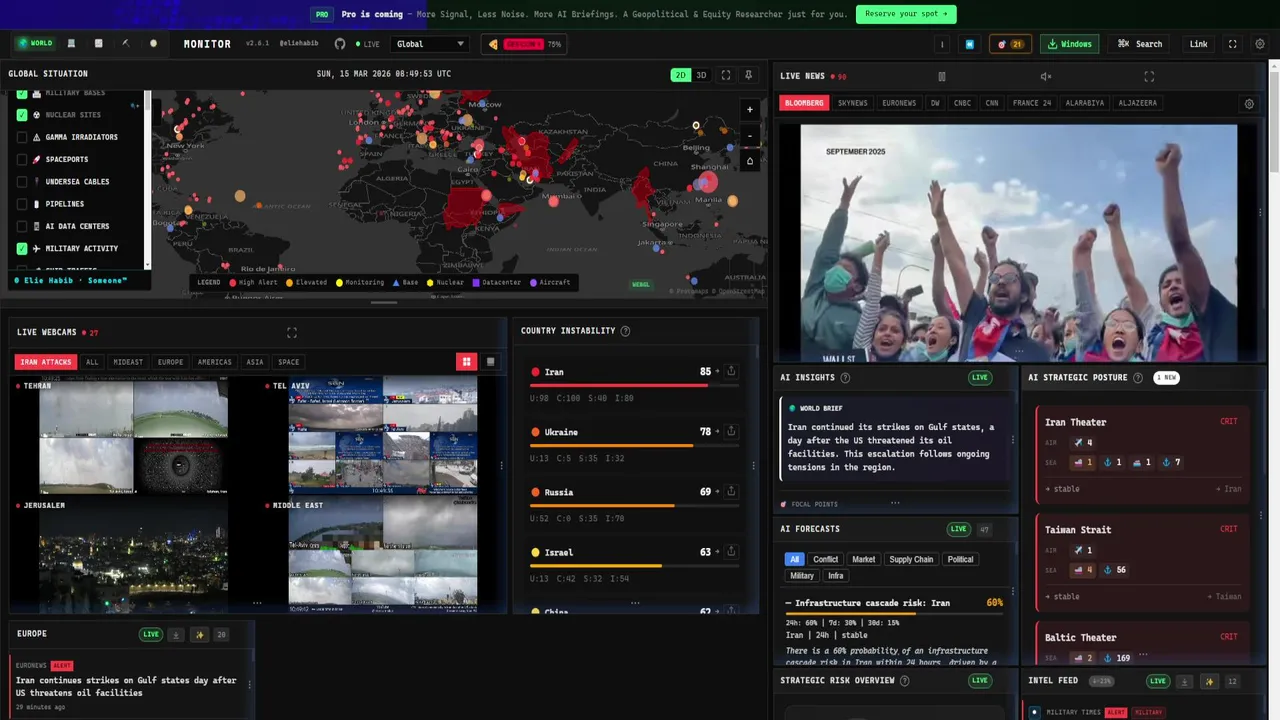Toggle the Nuclear Sites layer checkbox
This screenshot has height=720, width=1280.
pos(22,115)
